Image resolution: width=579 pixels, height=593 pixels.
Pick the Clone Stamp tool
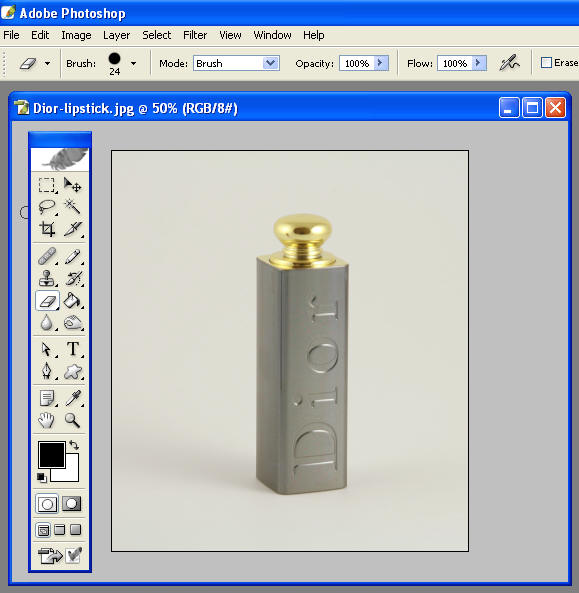(47, 278)
